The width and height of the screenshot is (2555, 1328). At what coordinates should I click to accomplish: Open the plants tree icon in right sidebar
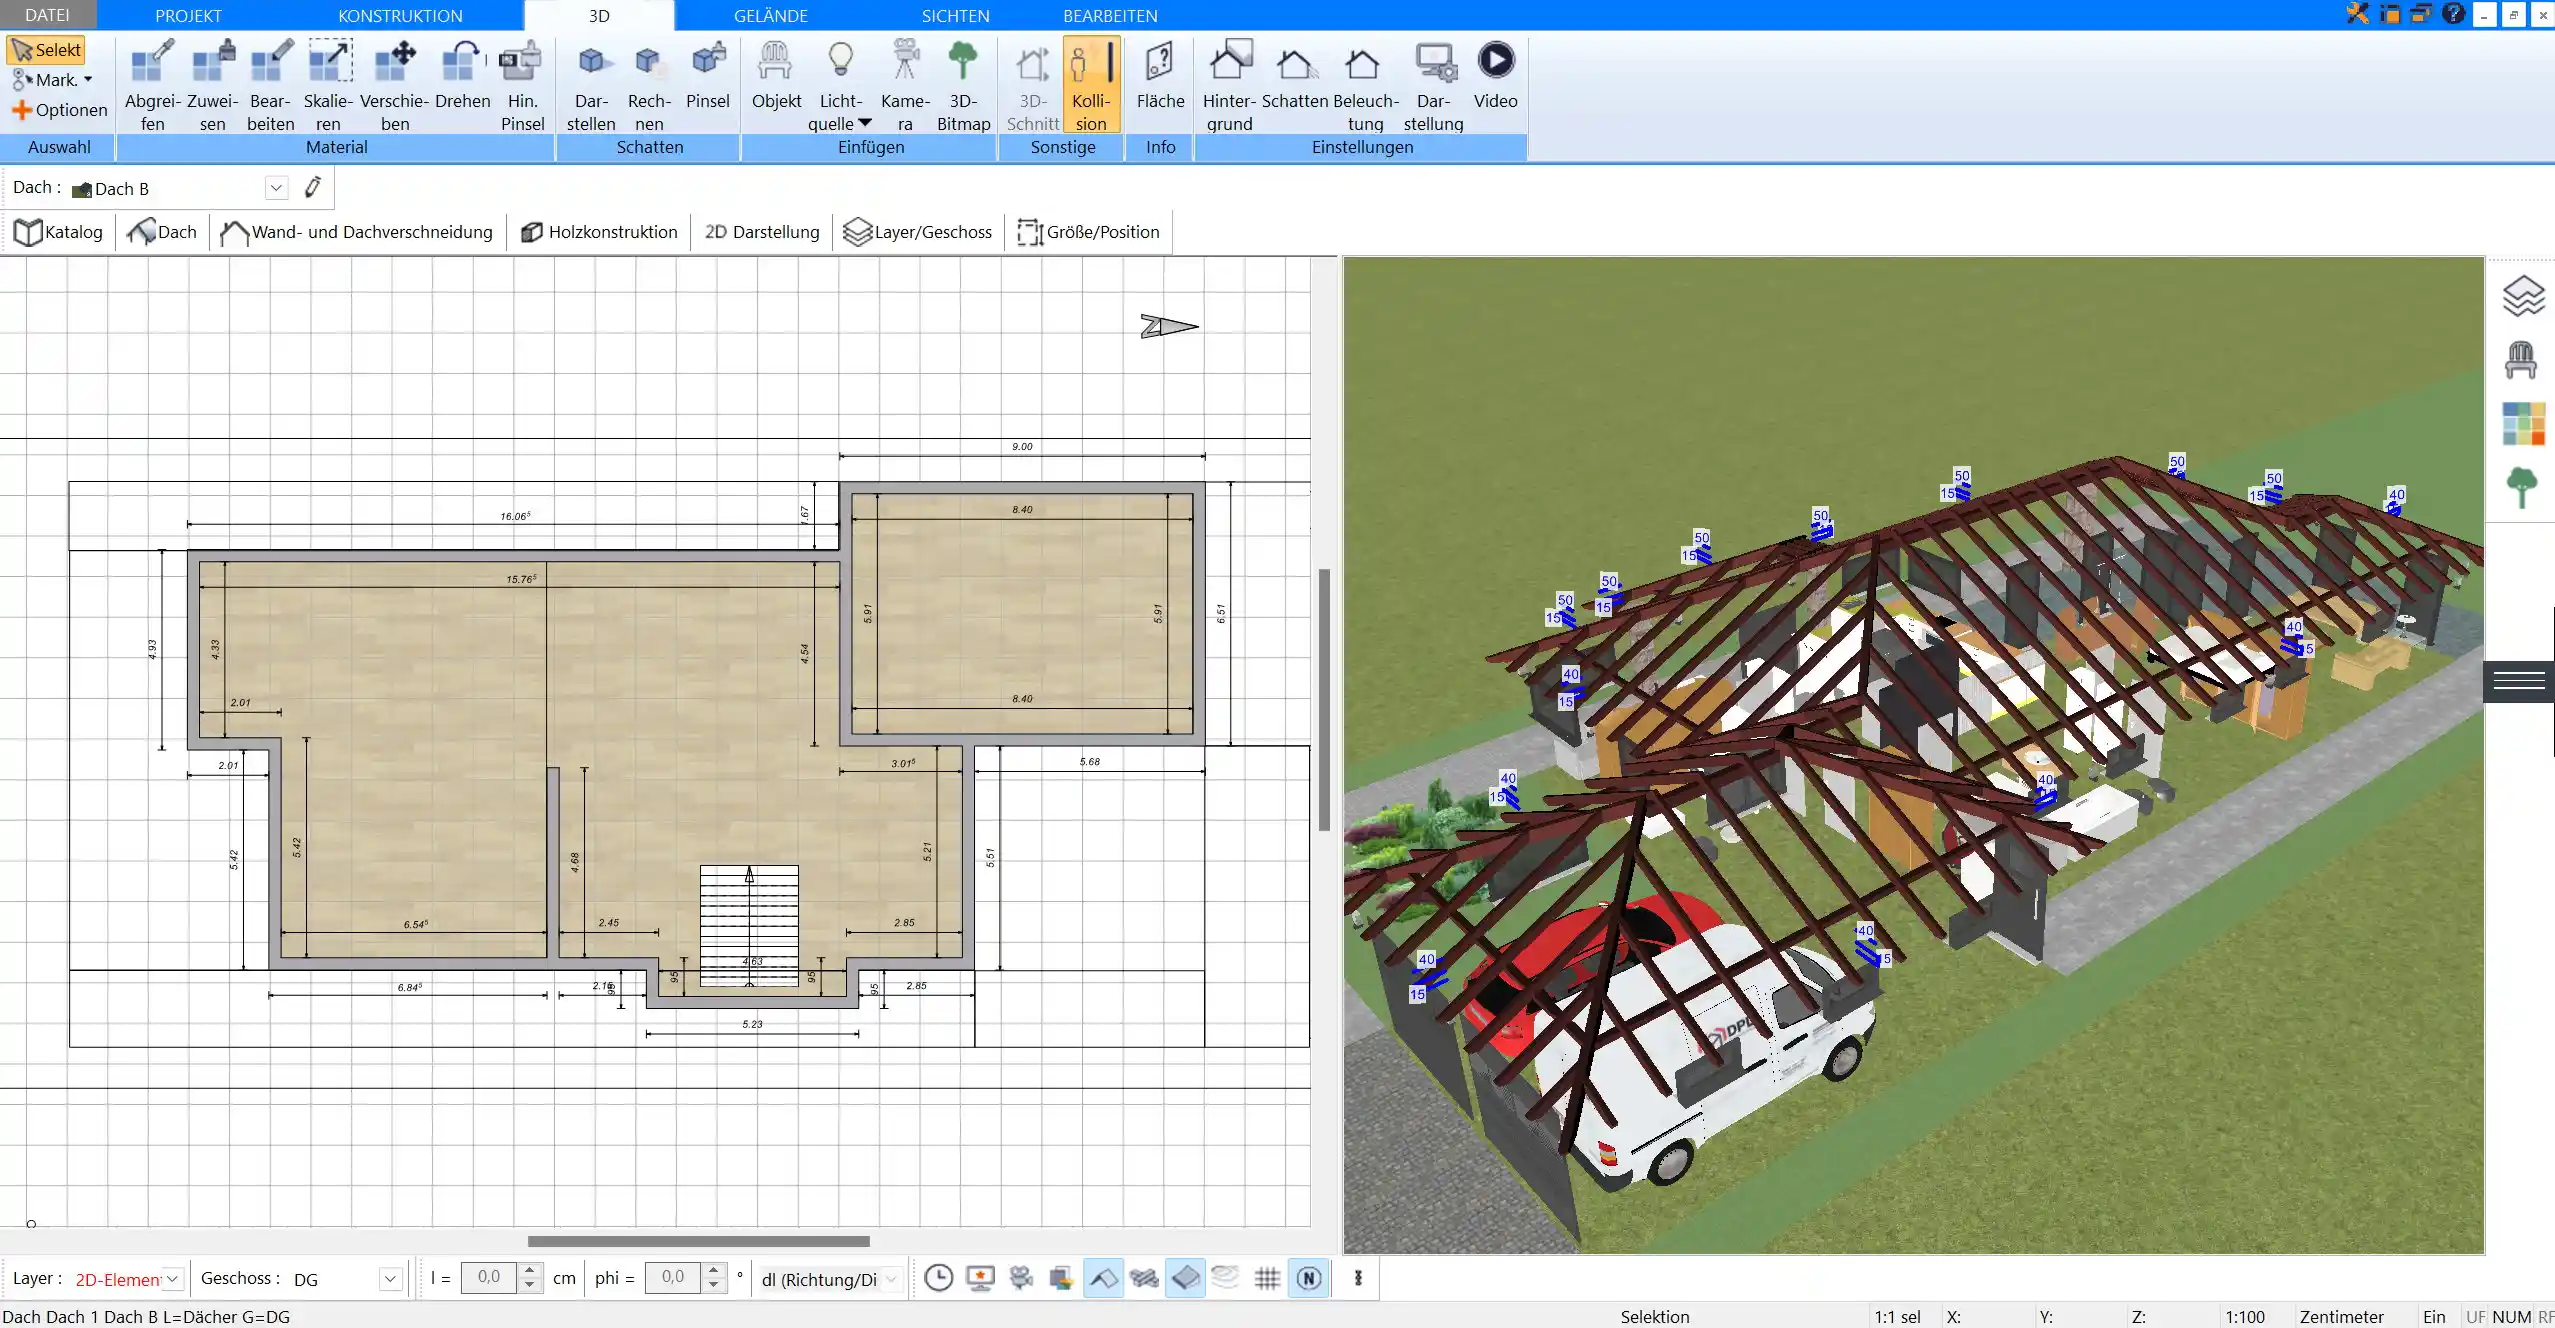pos(2522,488)
